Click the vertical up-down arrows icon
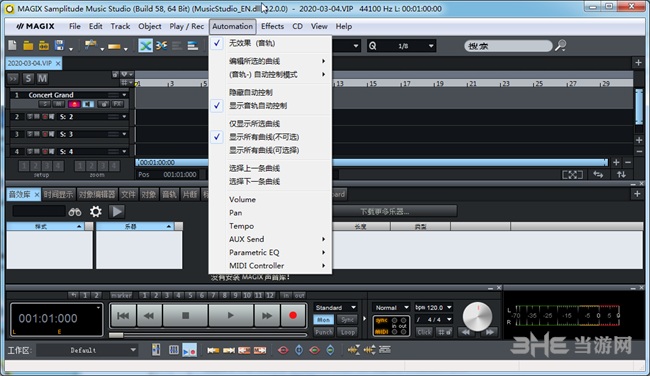Image resolution: width=650 pixels, height=376 pixels. tap(621, 175)
